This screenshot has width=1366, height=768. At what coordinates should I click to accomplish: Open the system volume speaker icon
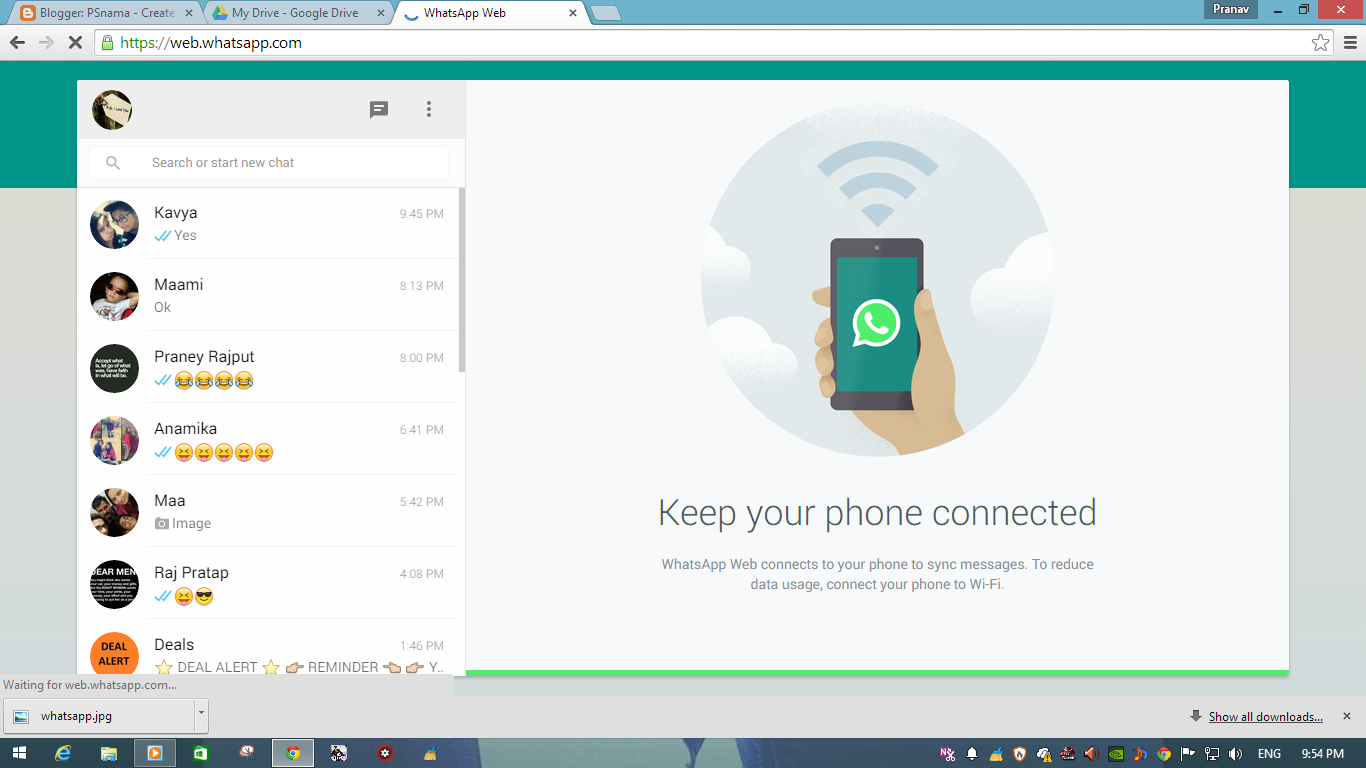click(x=1236, y=754)
